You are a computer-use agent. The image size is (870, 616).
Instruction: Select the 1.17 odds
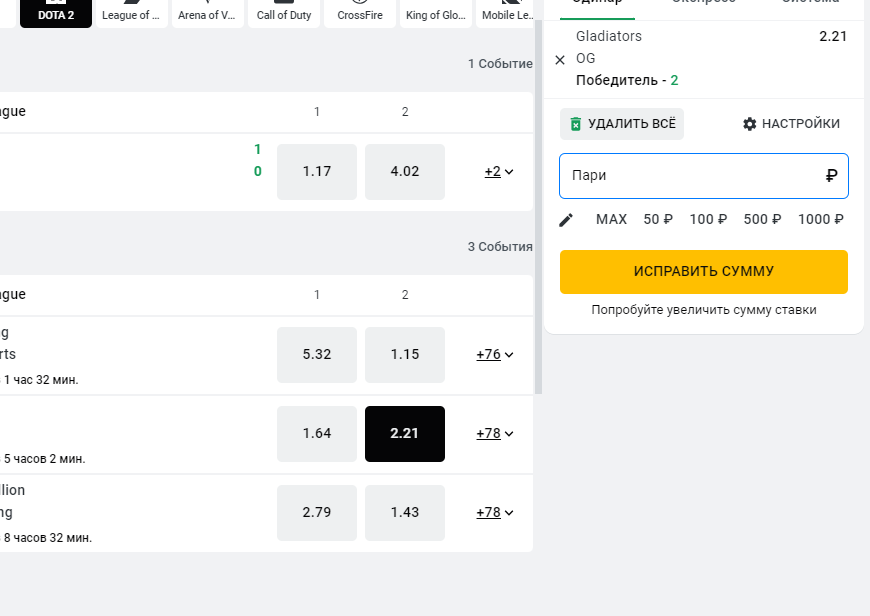click(317, 171)
